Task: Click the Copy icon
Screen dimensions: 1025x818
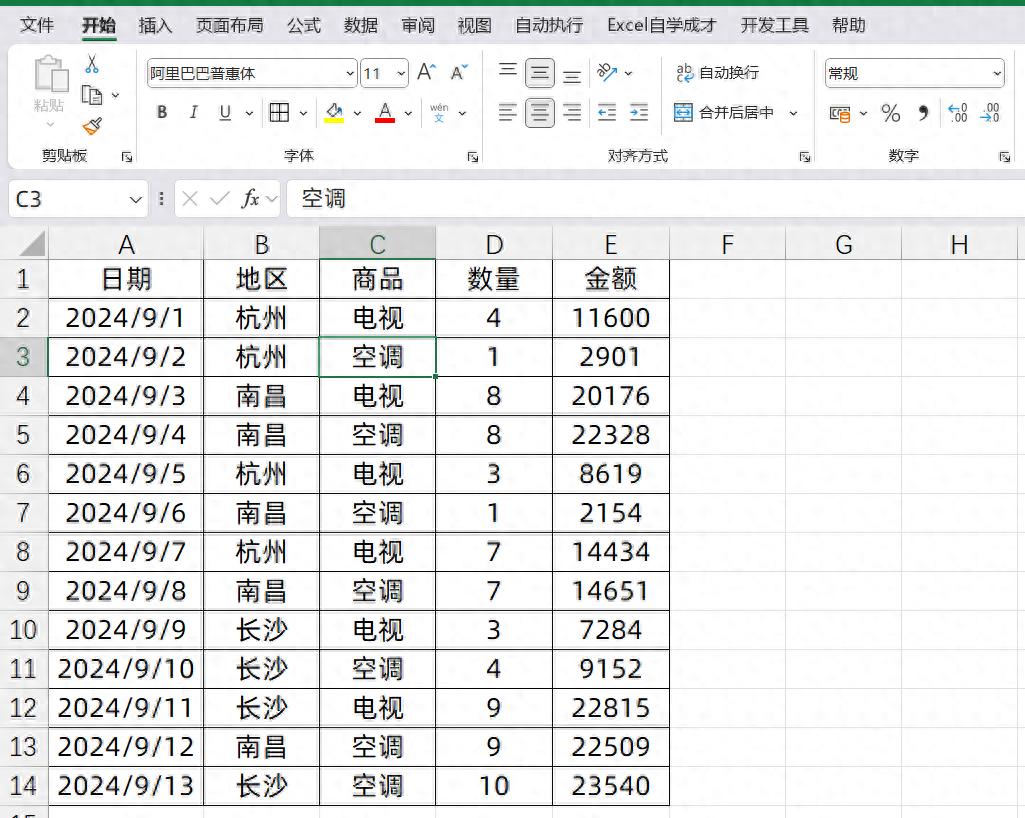Action: coord(92,95)
